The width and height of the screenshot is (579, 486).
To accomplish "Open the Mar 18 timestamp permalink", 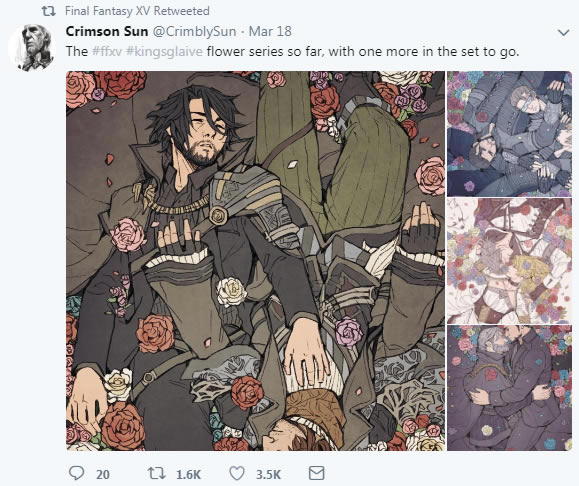I will [270, 31].
